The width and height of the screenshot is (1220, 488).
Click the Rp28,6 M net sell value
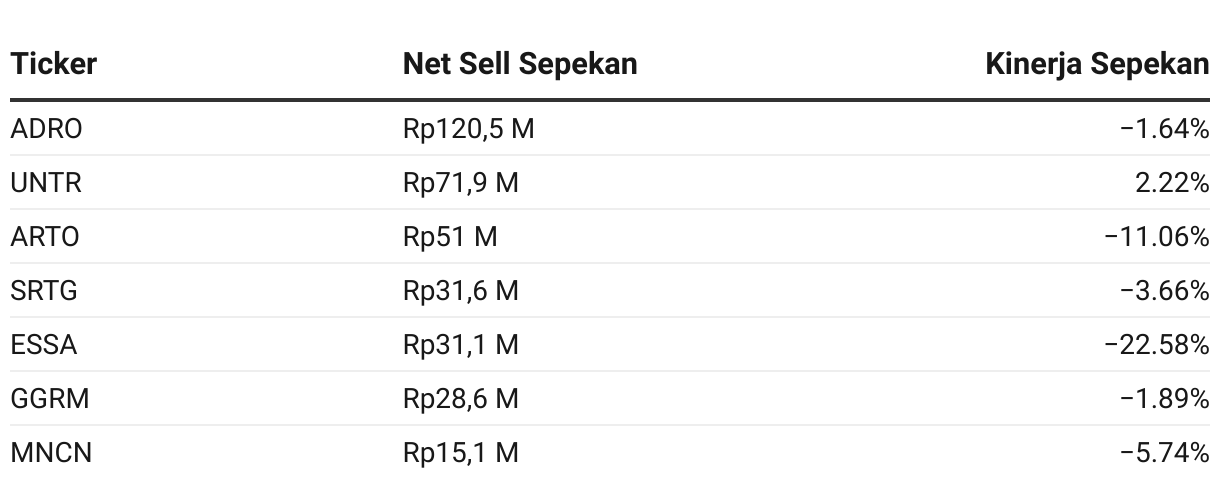coord(461,399)
